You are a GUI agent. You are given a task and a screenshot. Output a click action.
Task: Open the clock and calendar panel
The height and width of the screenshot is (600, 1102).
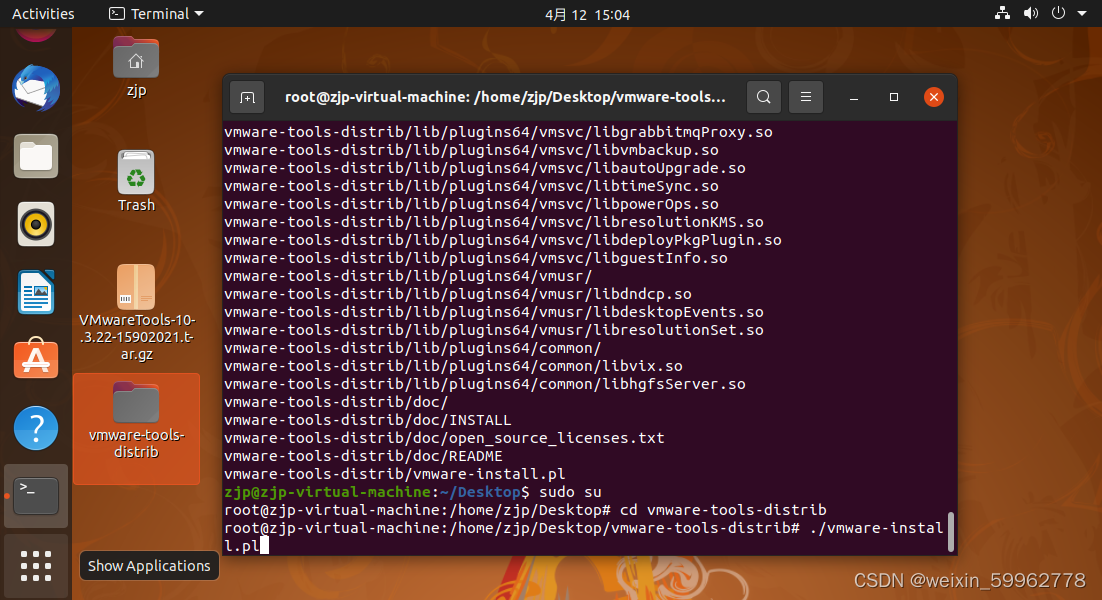[x=588, y=14]
